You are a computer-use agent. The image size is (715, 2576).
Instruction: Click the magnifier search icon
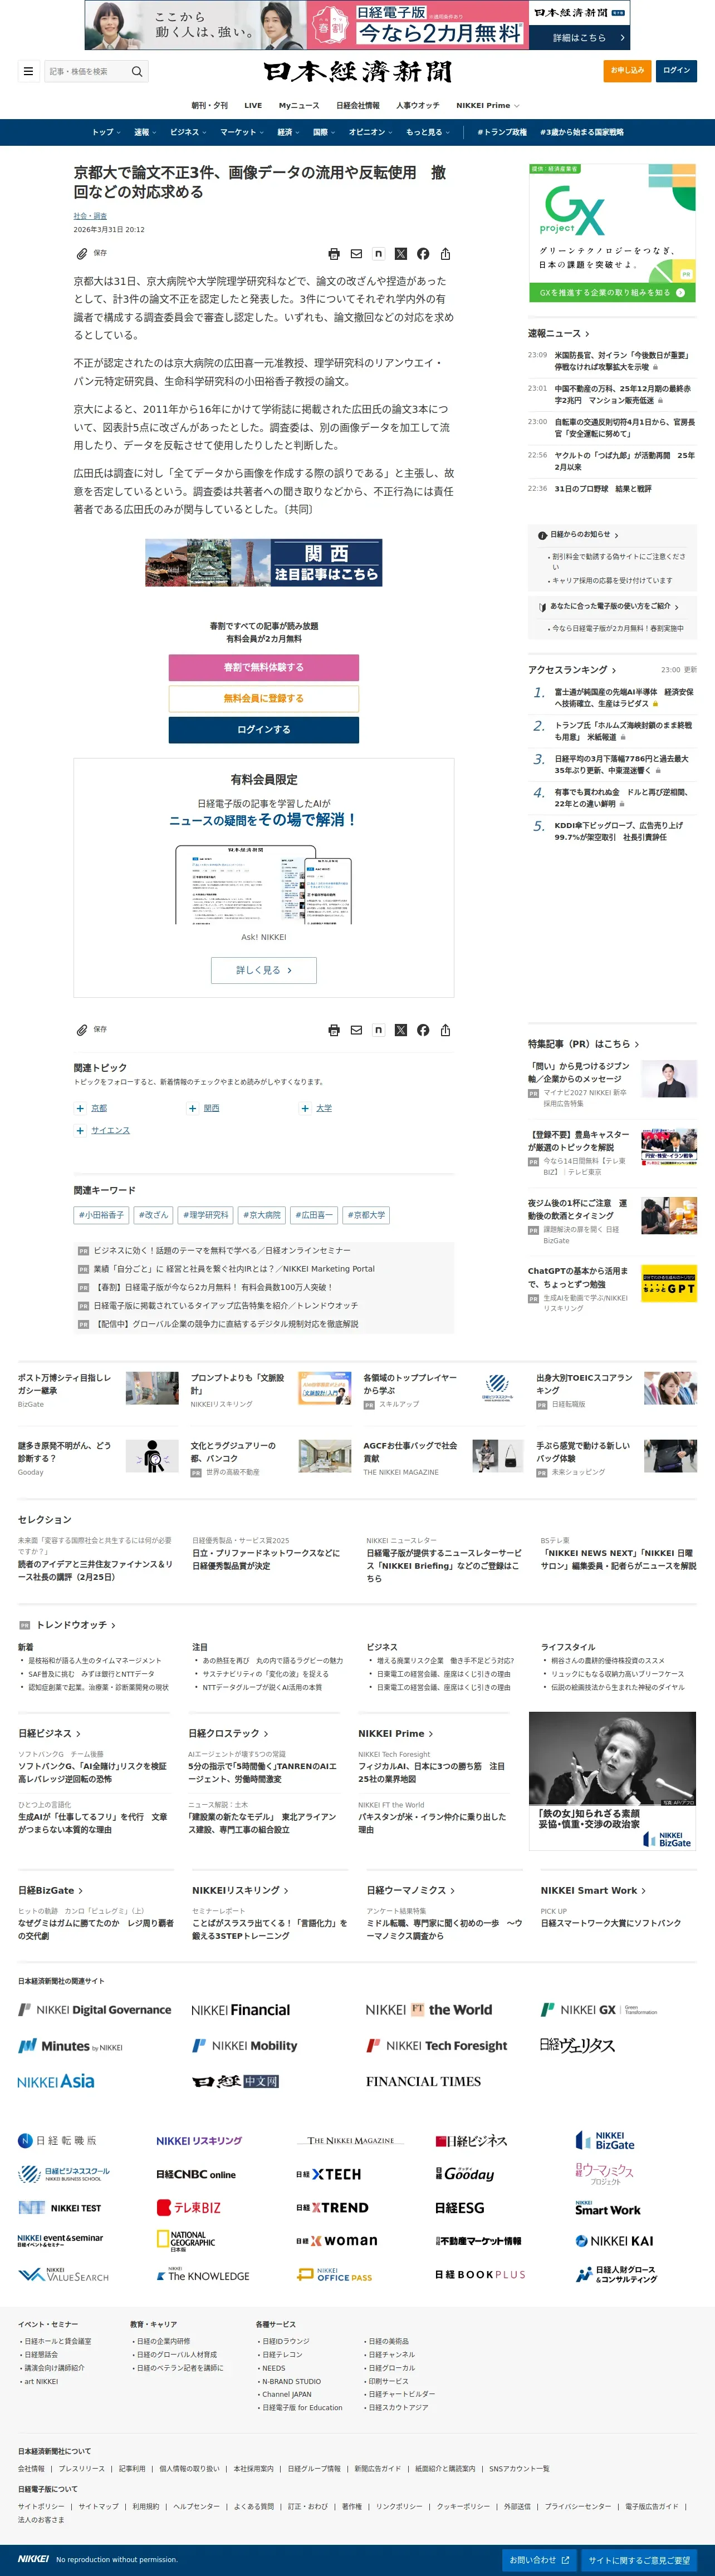pyautogui.click(x=137, y=71)
